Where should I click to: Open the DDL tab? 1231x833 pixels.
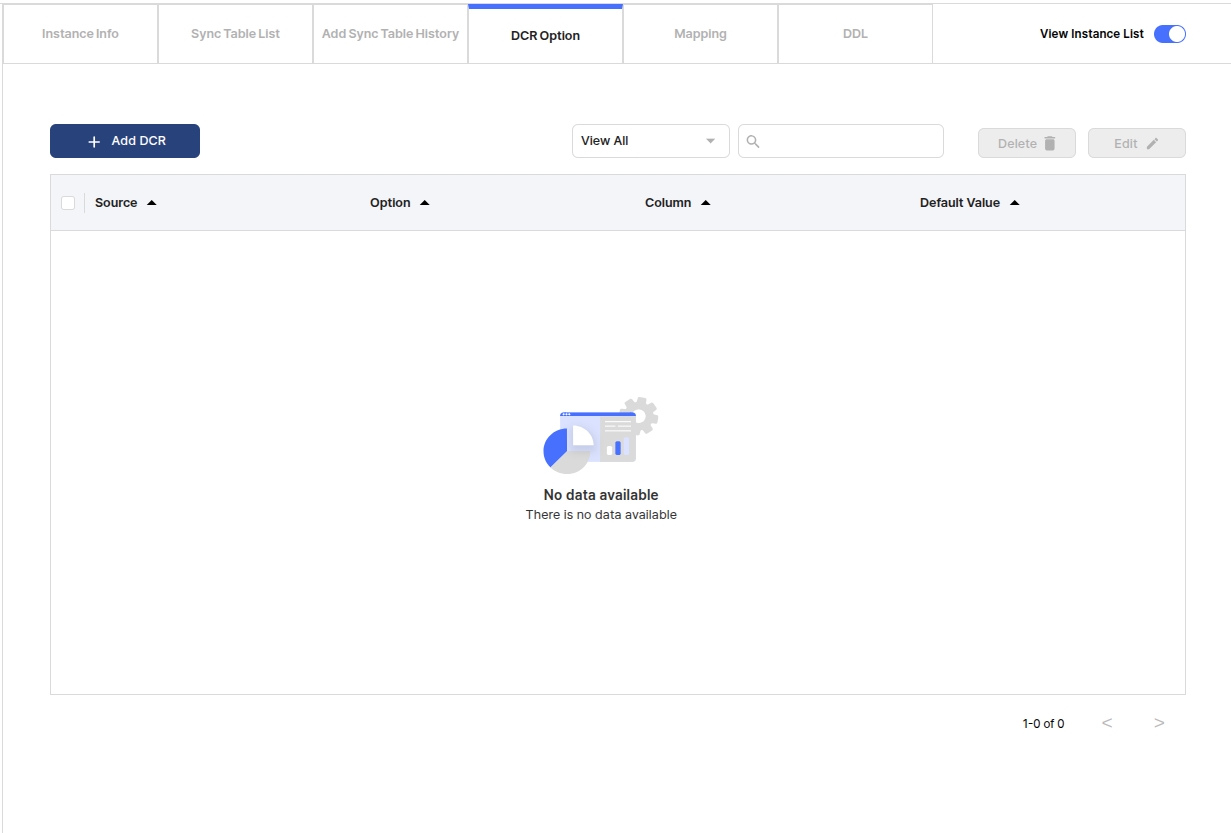pyautogui.click(x=855, y=34)
